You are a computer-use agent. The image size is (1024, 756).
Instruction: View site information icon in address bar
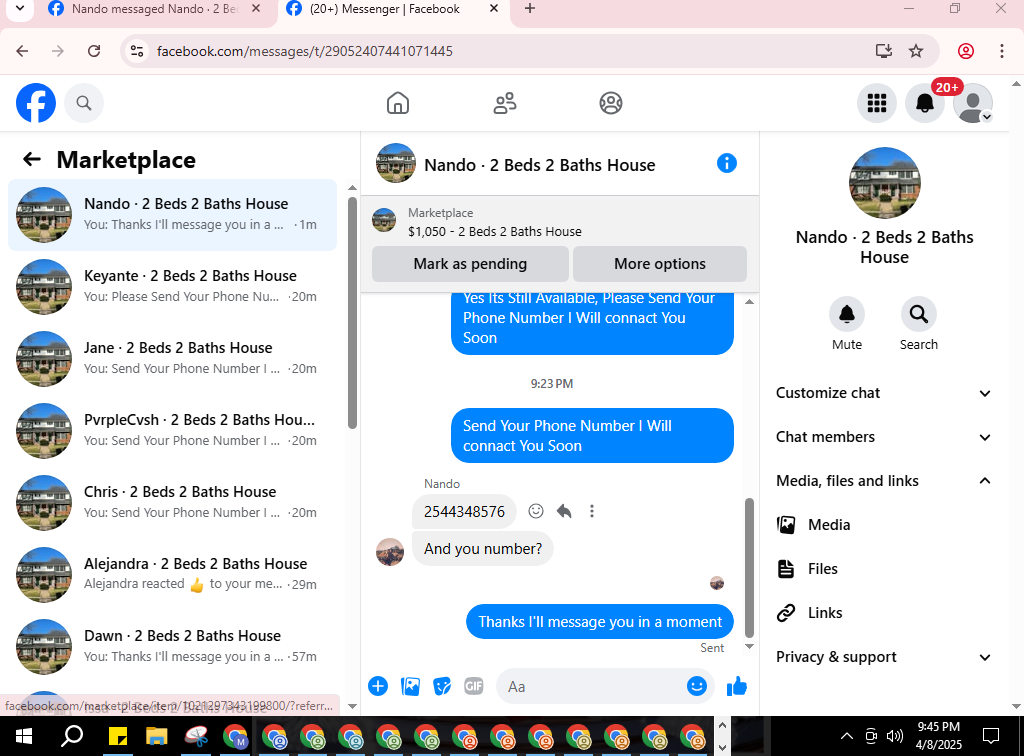click(136, 51)
